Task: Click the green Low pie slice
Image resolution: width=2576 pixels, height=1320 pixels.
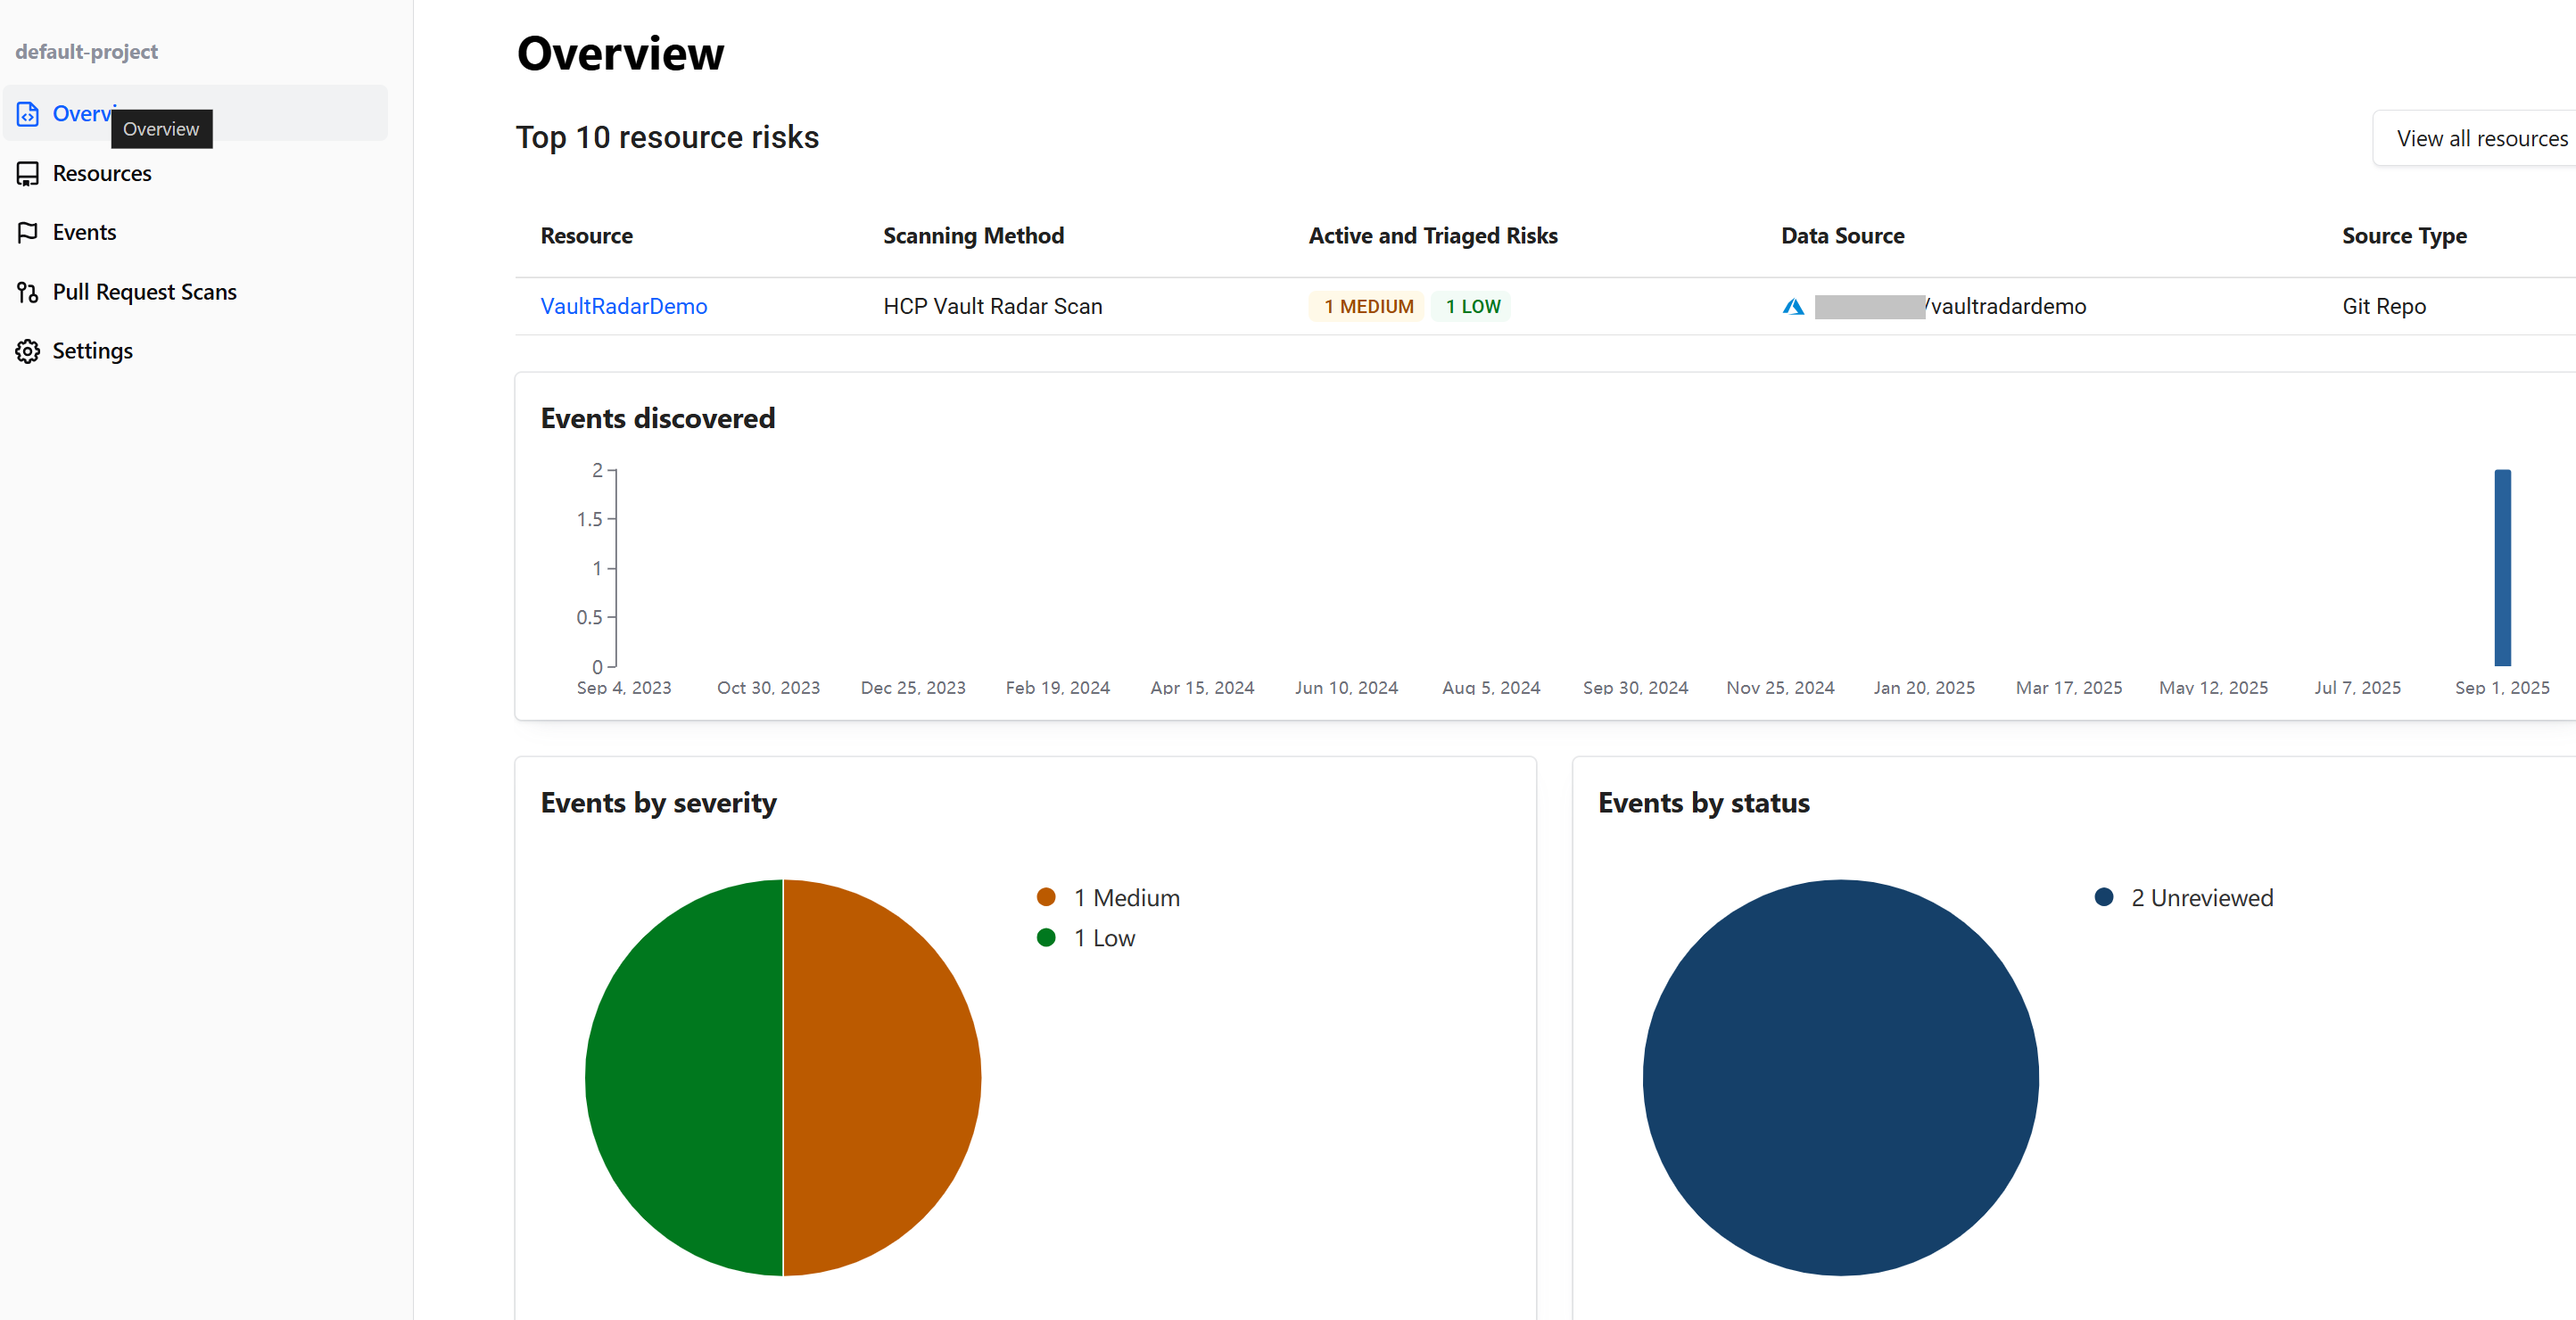Action: pyautogui.click(x=684, y=1078)
